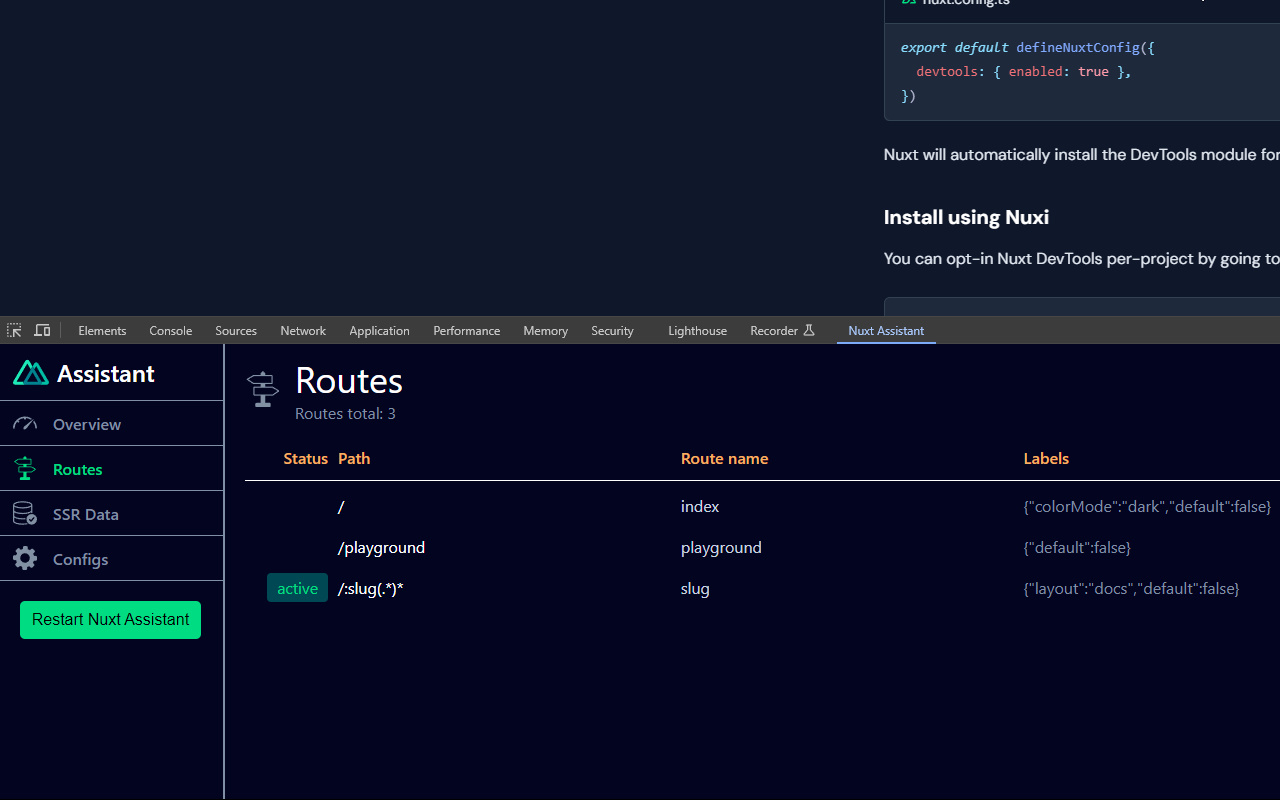This screenshot has width=1280, height=800.
Task: Click the layout docs labels cell
Action: (x=1131, y=589)
